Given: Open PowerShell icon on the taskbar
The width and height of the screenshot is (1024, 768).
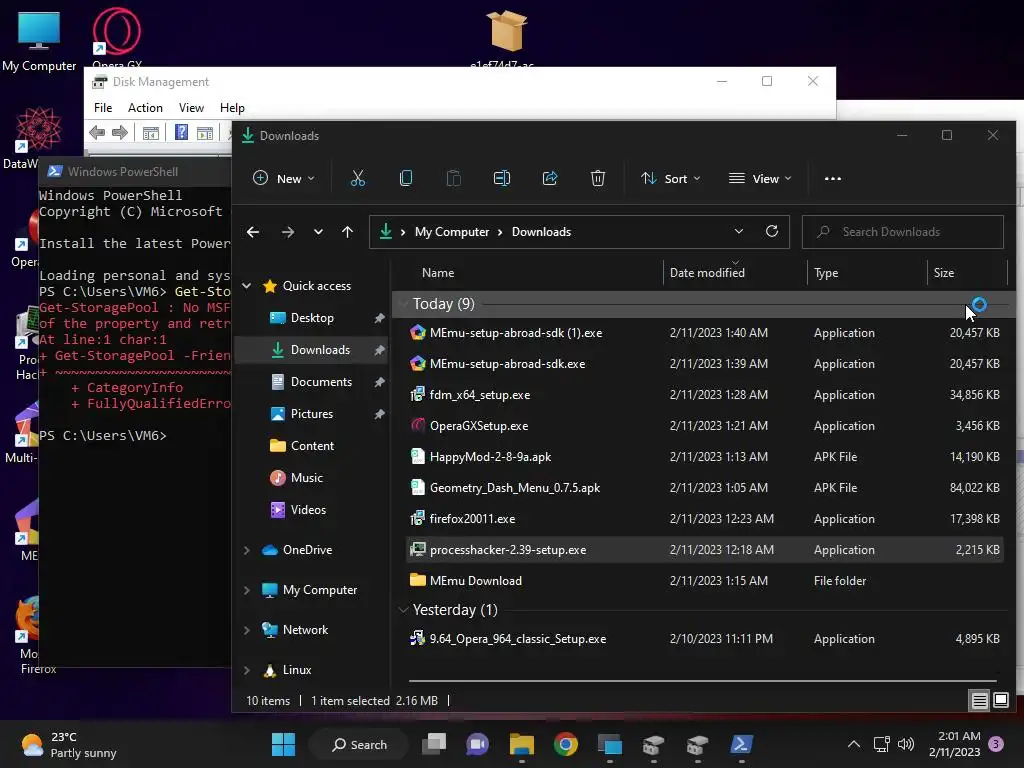Looking at the screenshot, I should coord(742,744).
